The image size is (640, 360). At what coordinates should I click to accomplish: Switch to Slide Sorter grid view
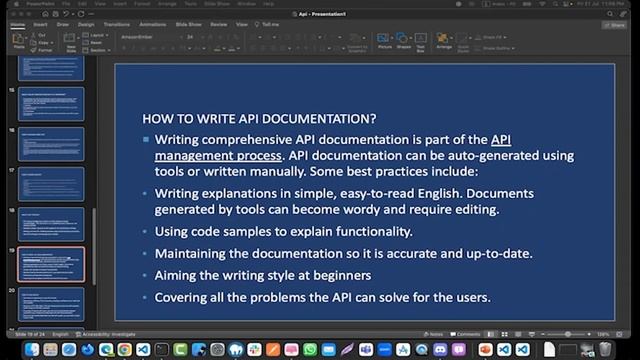tap(504, 334)
